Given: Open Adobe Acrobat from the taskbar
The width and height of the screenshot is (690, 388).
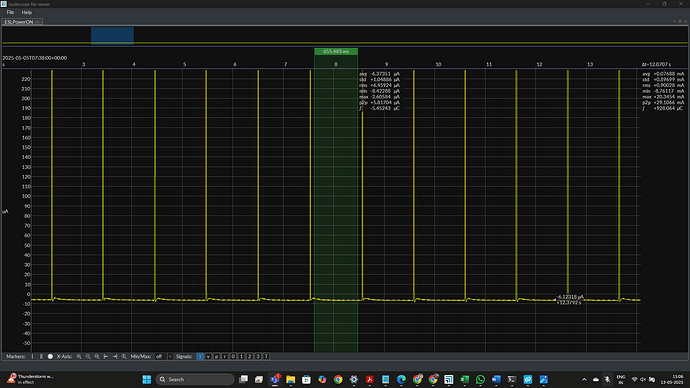Looking at the screenshot, I should coord(370,379).
